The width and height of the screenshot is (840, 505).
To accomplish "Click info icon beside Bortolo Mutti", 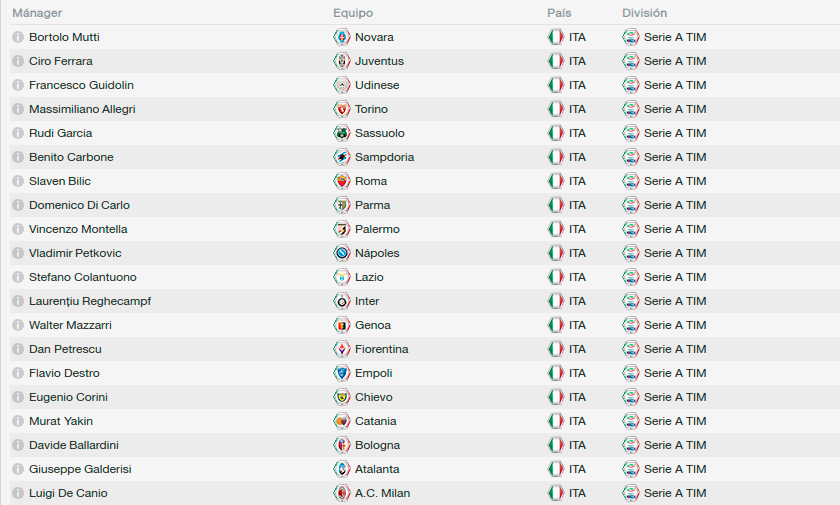I will tap(18, 37).
